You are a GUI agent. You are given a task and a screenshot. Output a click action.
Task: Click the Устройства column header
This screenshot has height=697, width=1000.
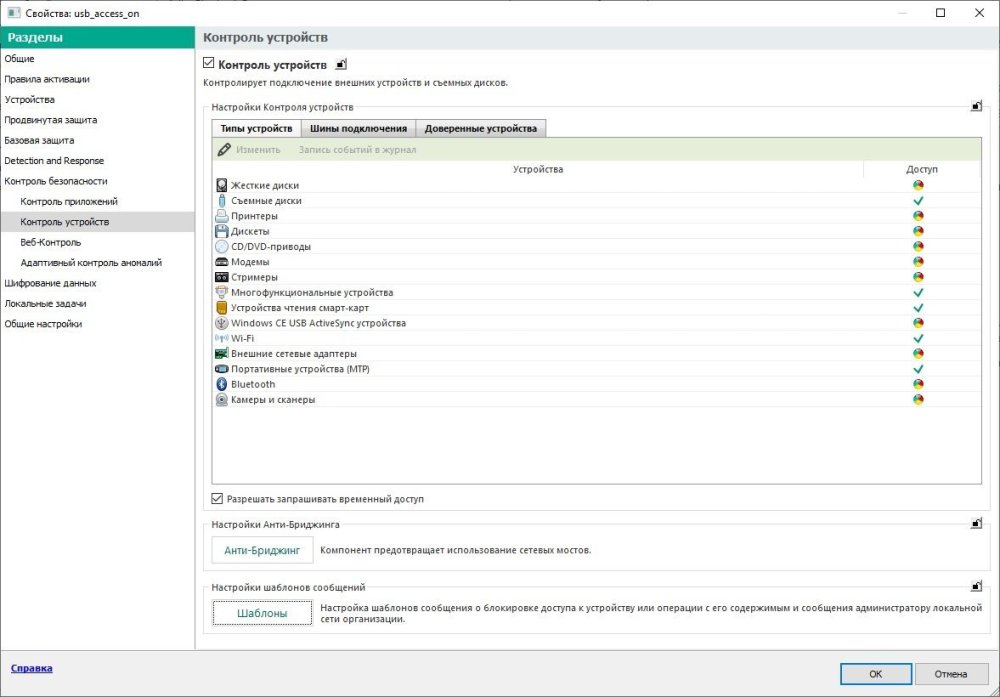click(538, 169)
